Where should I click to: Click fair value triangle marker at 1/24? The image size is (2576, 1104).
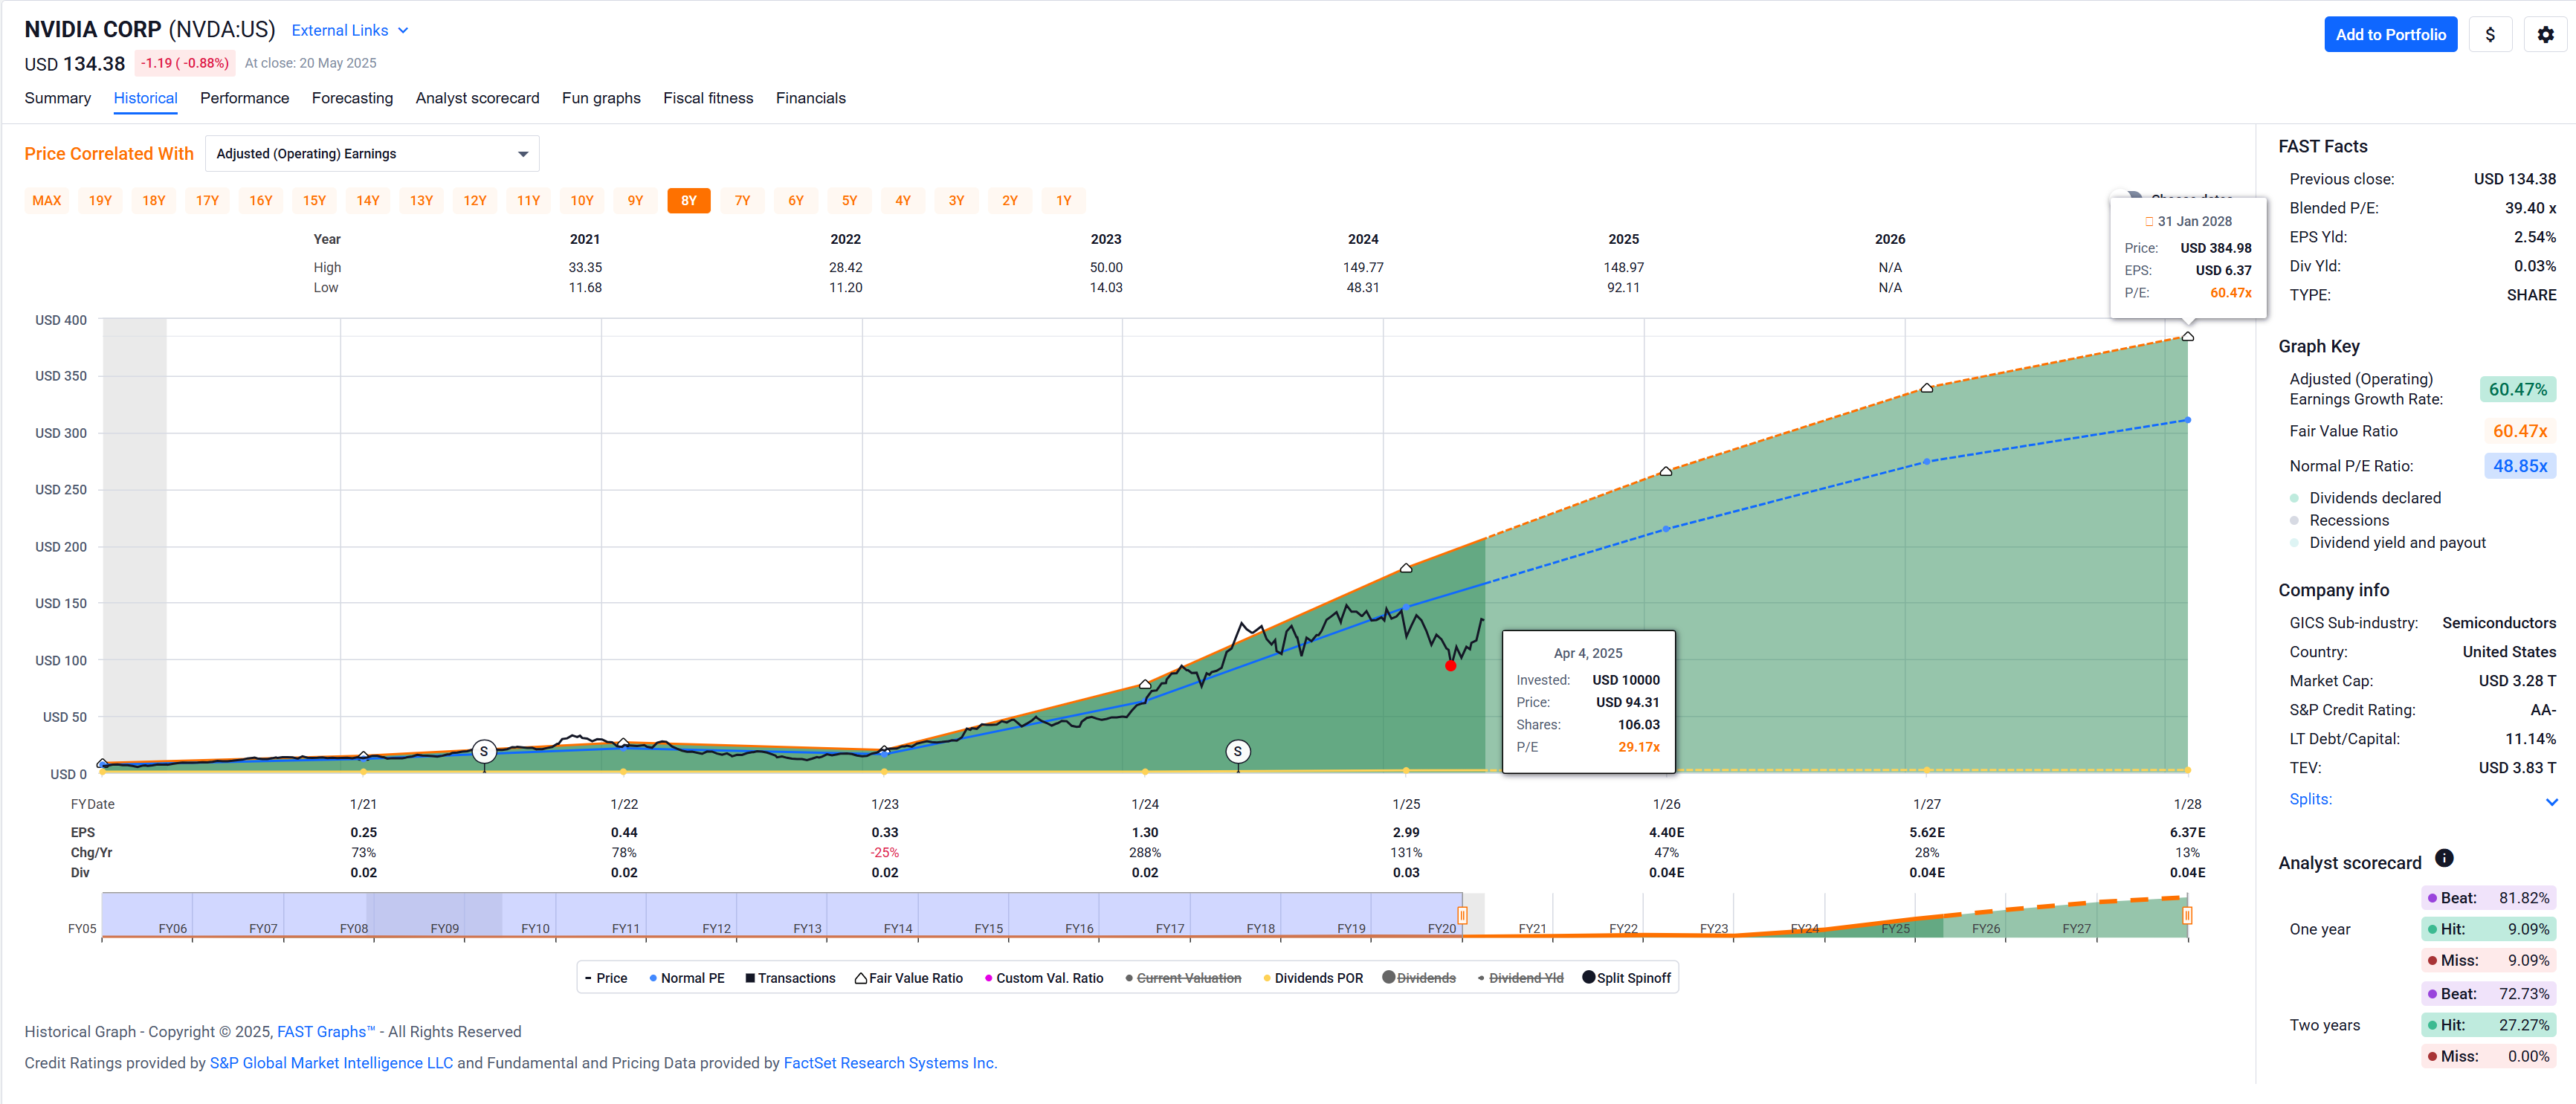(1145, 684)
